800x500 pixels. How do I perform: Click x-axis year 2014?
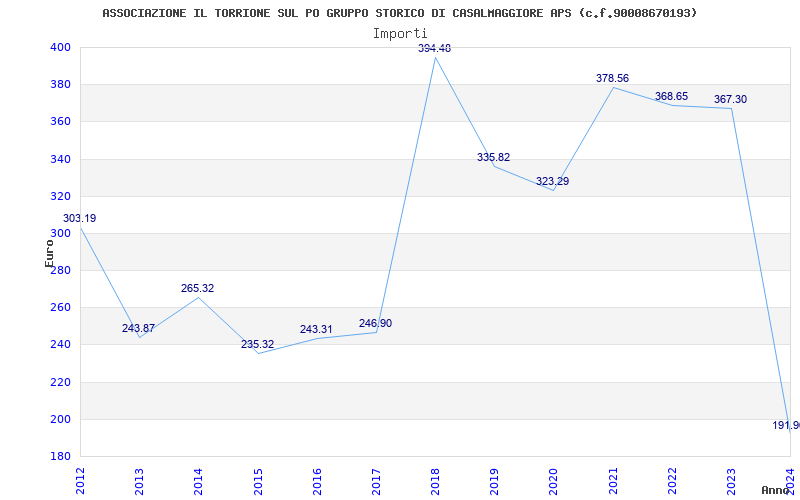(x=198, y=481)
